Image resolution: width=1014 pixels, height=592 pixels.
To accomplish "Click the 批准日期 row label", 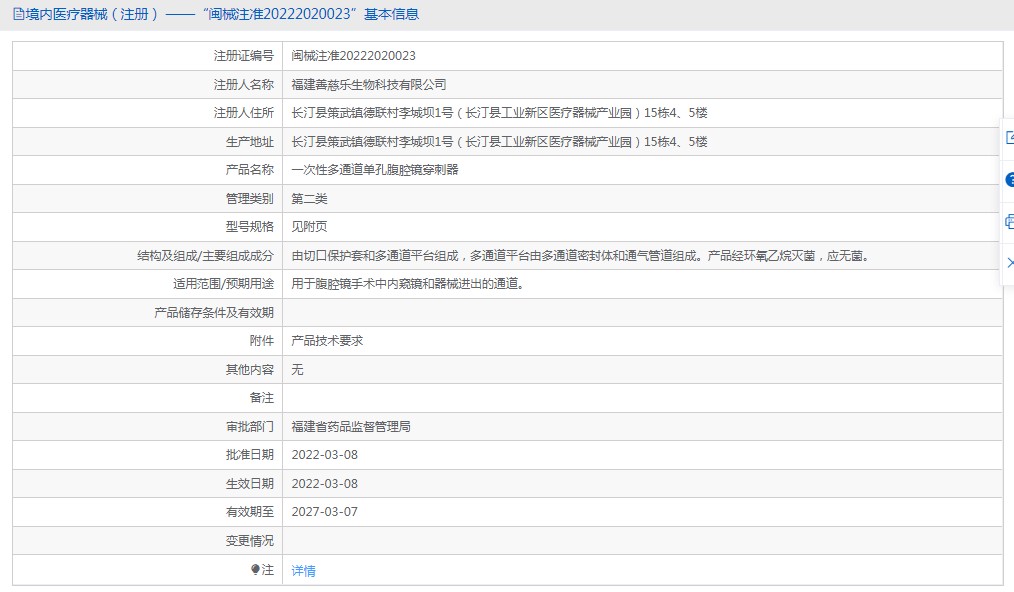I will tap(250, 454).
